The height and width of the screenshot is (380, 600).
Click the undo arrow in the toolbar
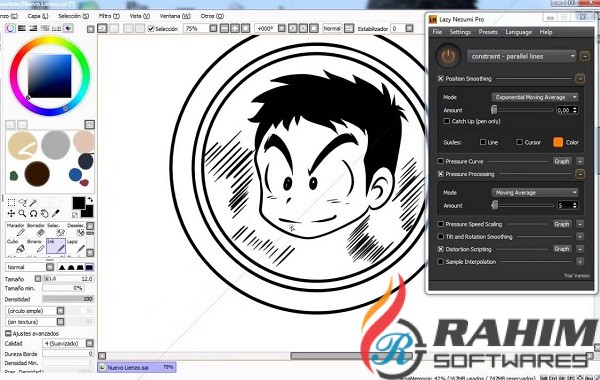point(102,28)
